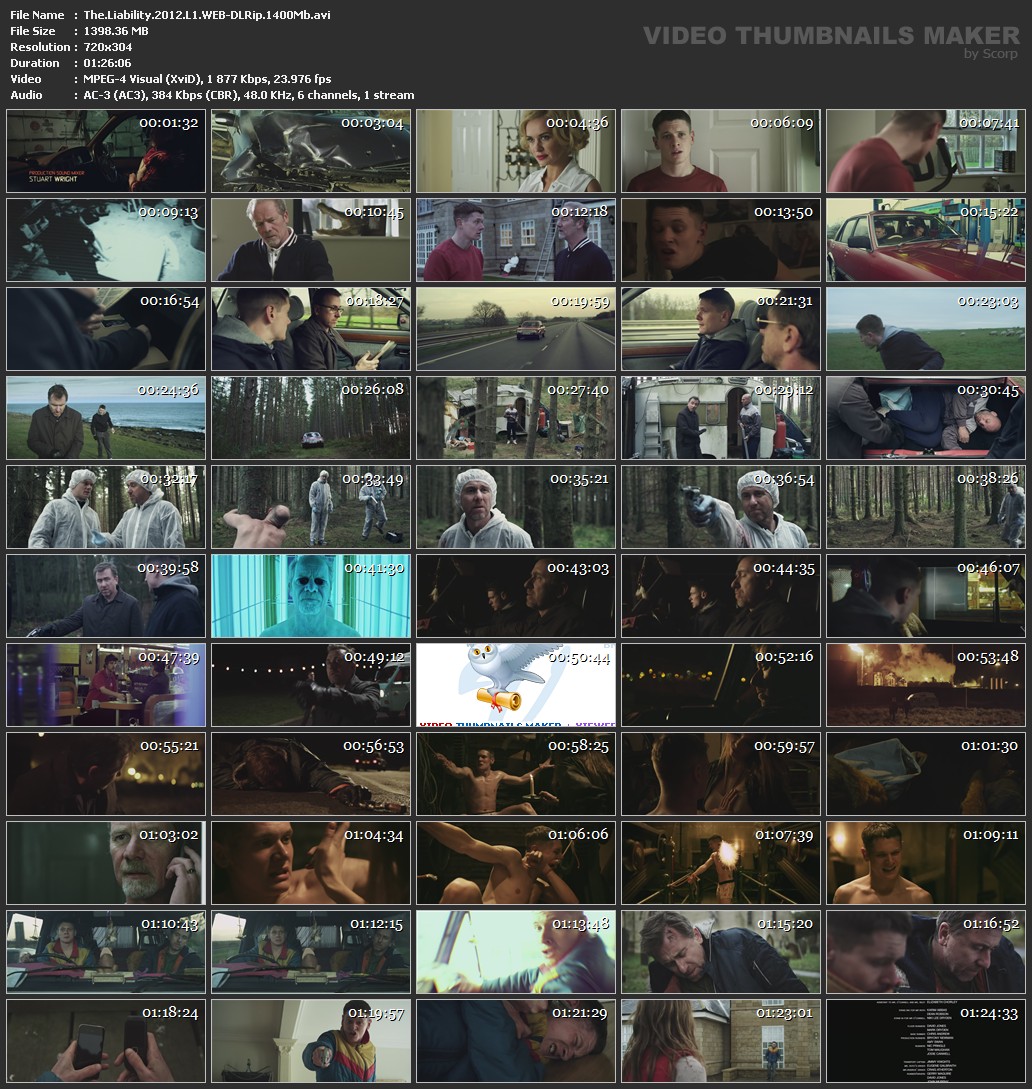Open the blonde woman thumbnail at 00:04:36
This screenshot has width=1032, height=1089.
point(516,151)
